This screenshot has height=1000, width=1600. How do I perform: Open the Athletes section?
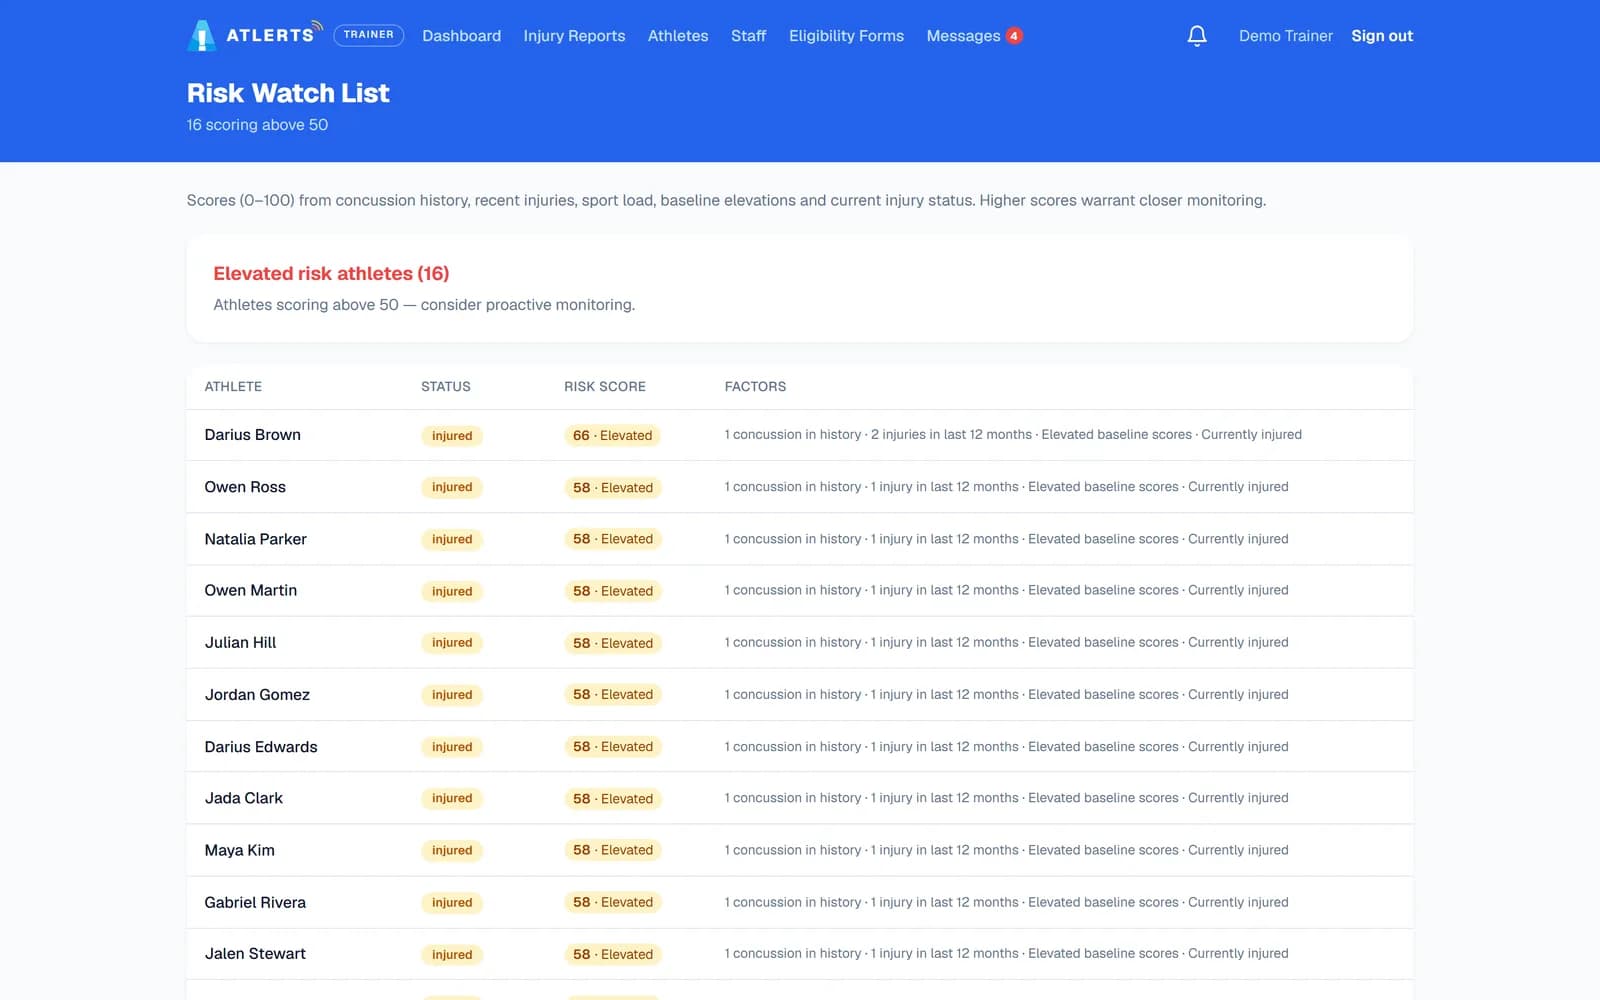click(678, 36)
